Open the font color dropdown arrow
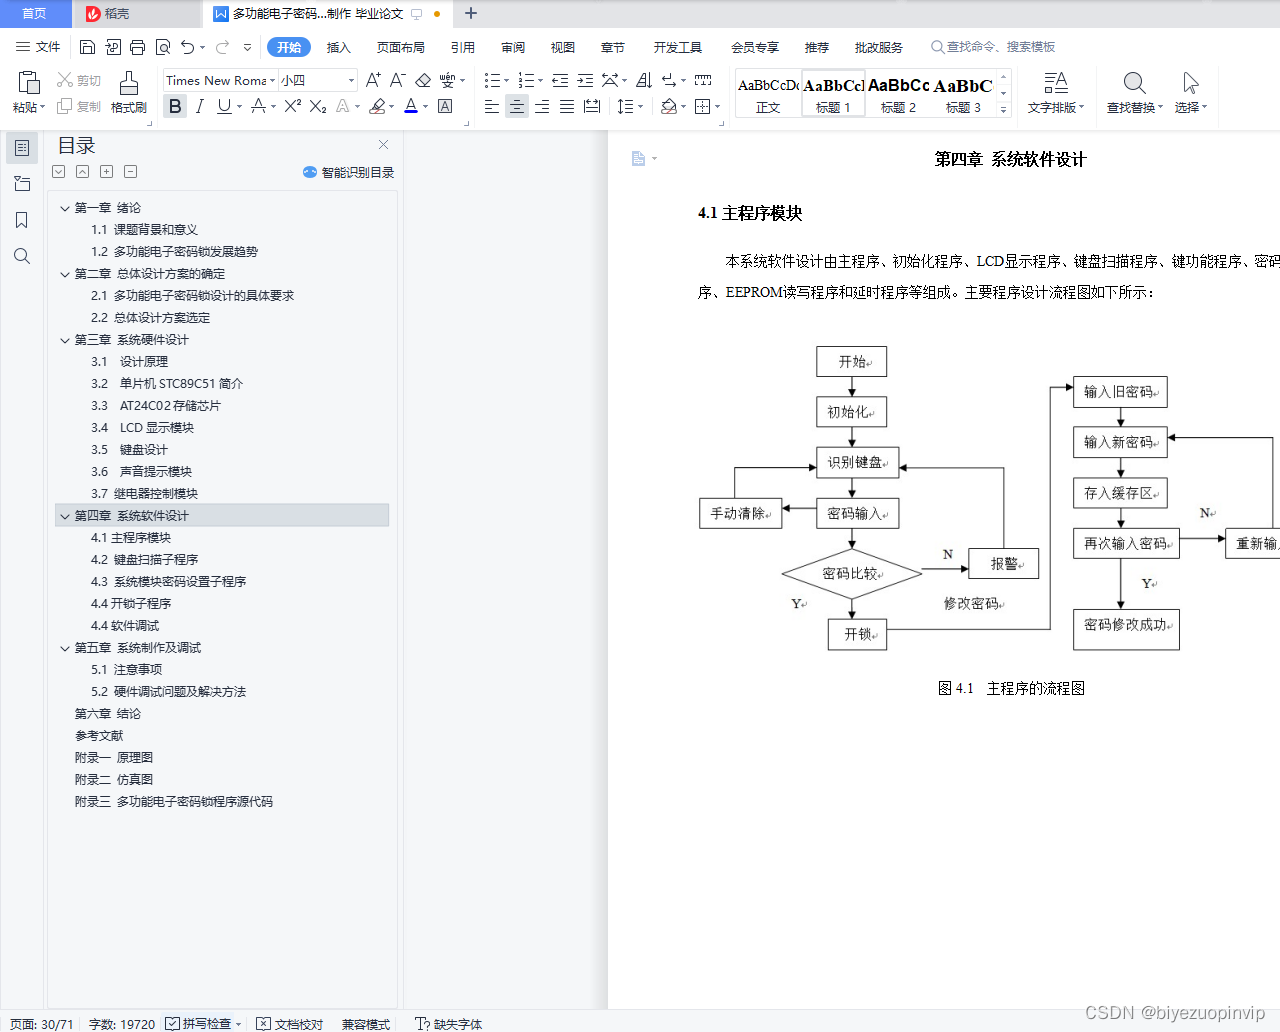The width and height of the screenshot is (1280, 1032). click(426, 107)
